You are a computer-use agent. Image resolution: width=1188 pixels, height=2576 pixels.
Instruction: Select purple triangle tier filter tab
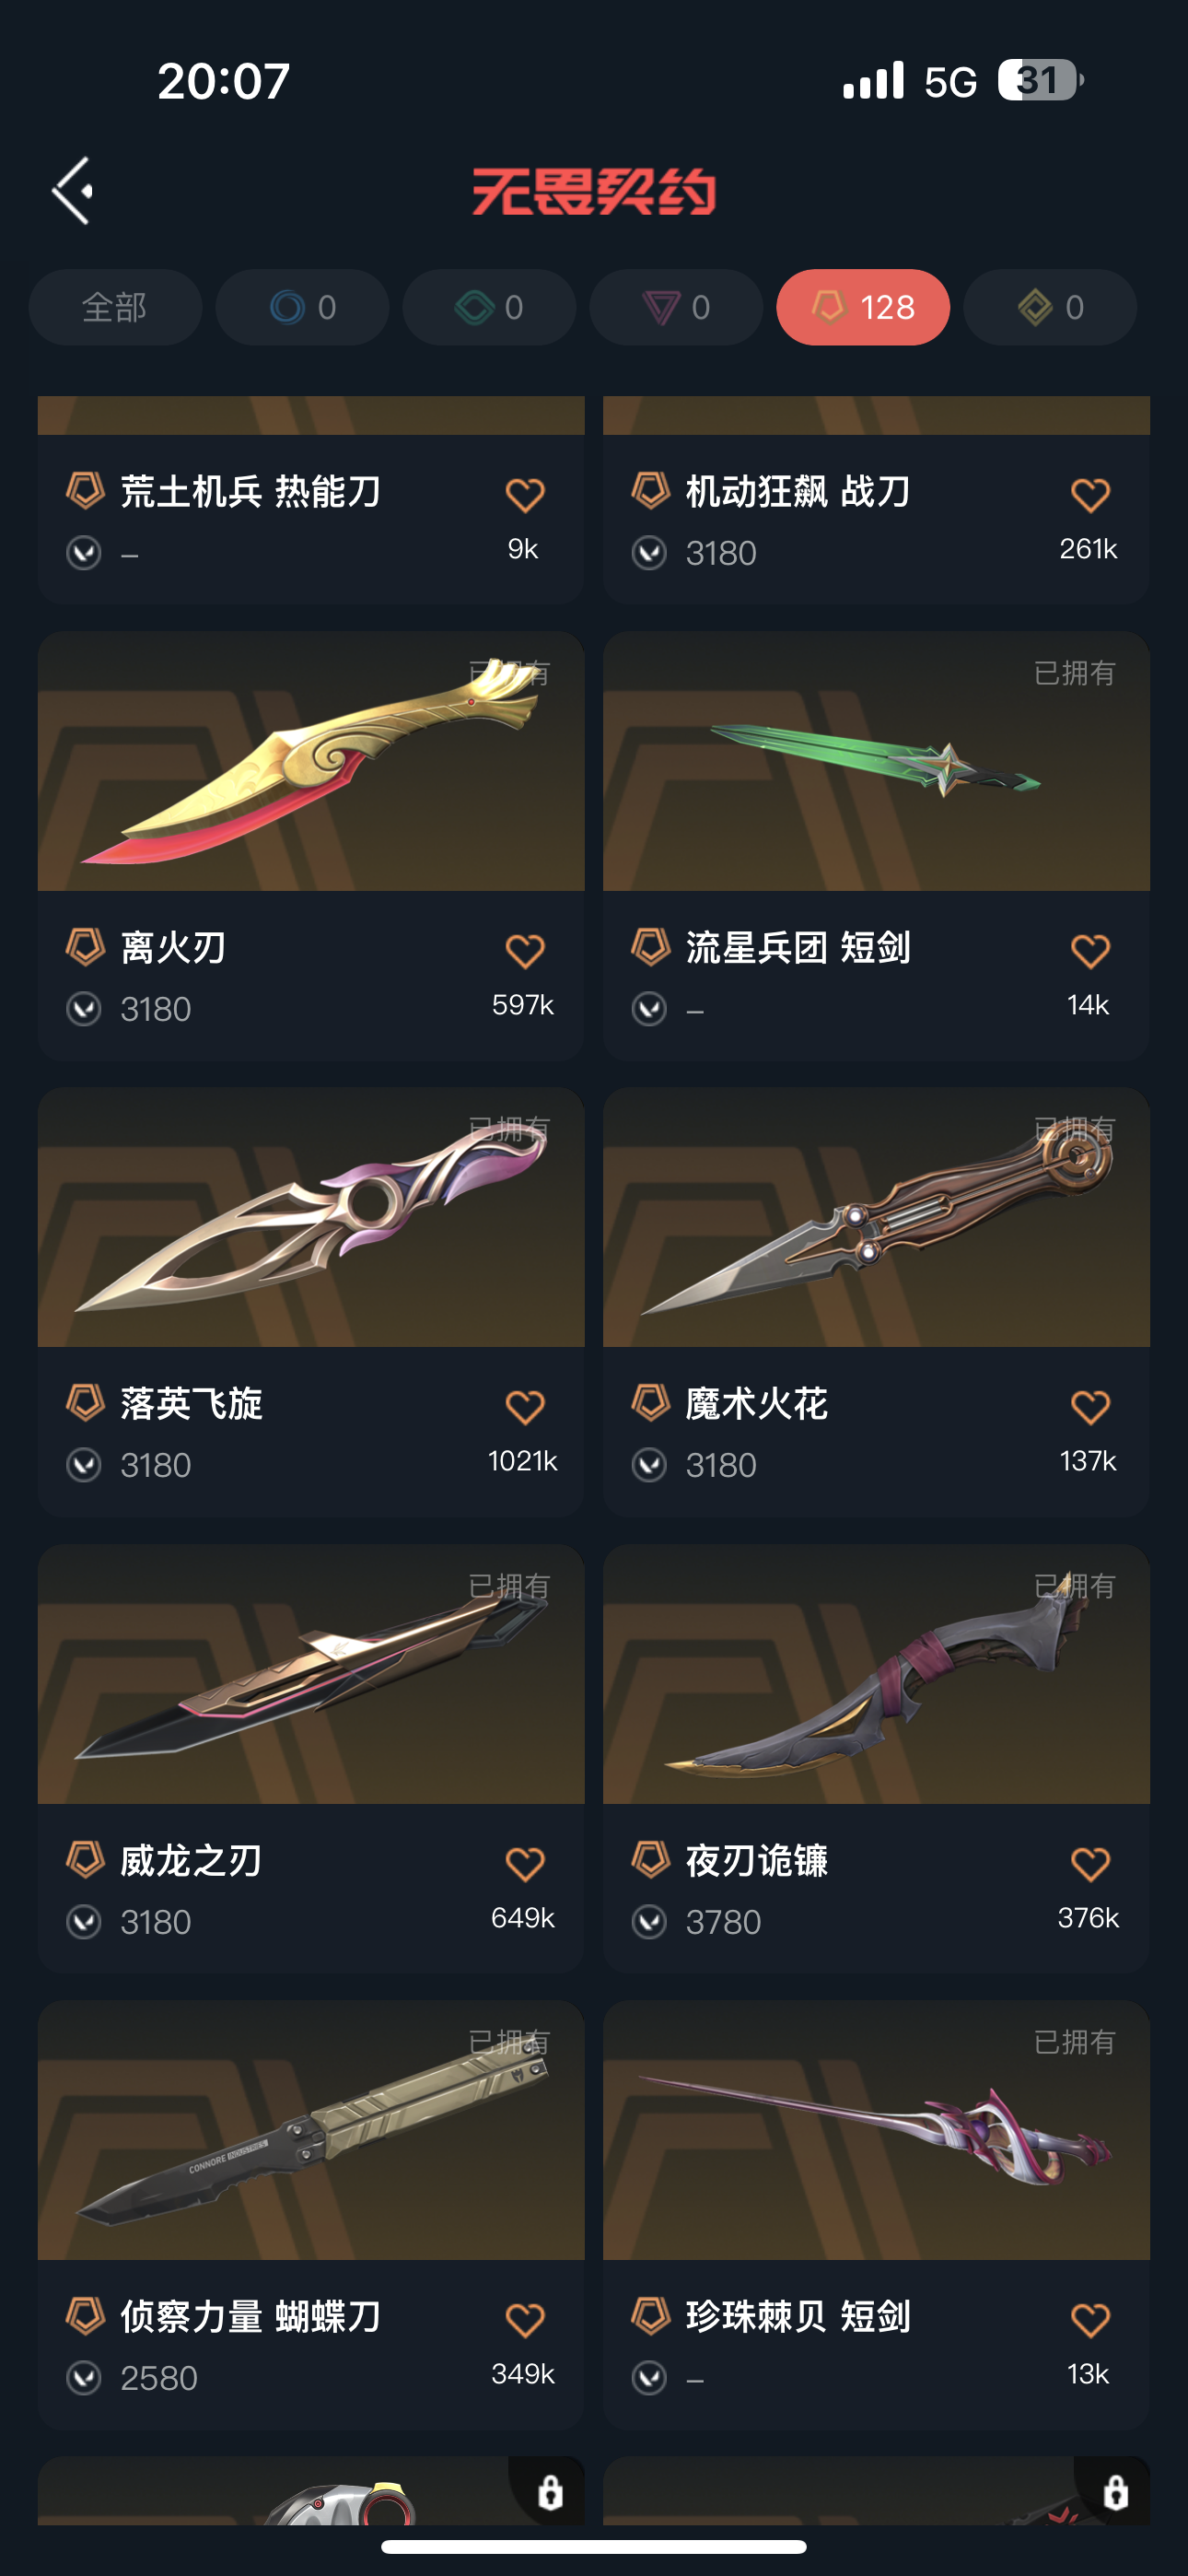point(676,307)
